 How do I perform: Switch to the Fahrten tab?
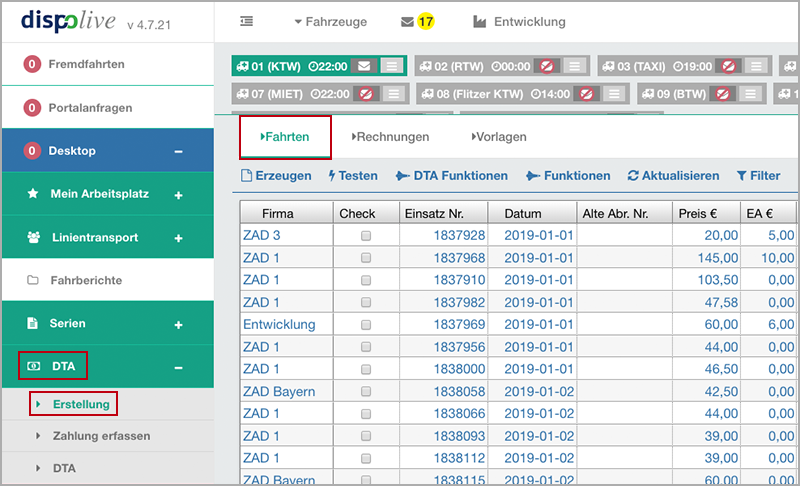point(285,137)
